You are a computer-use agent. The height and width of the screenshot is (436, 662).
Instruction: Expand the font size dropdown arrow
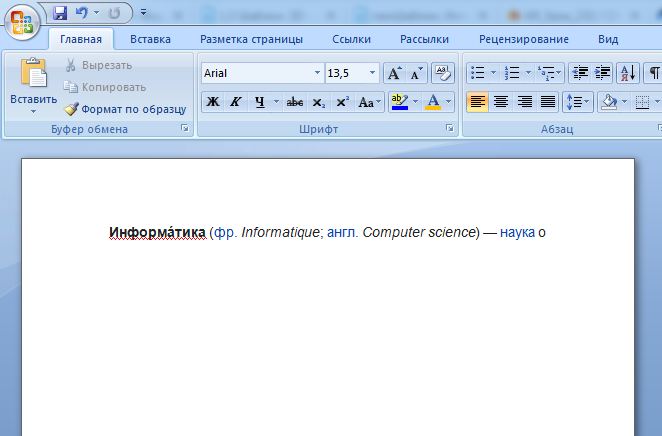372,73
